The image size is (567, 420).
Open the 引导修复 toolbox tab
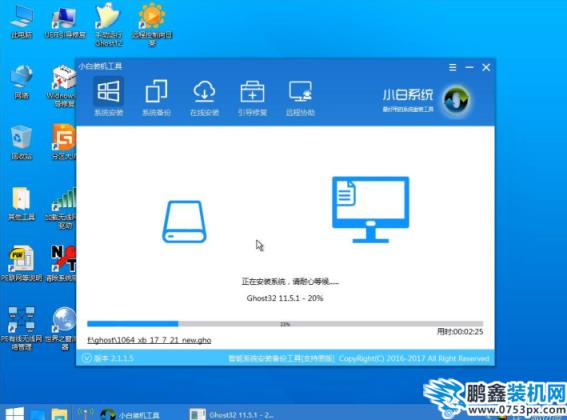(x=252, y=98)
